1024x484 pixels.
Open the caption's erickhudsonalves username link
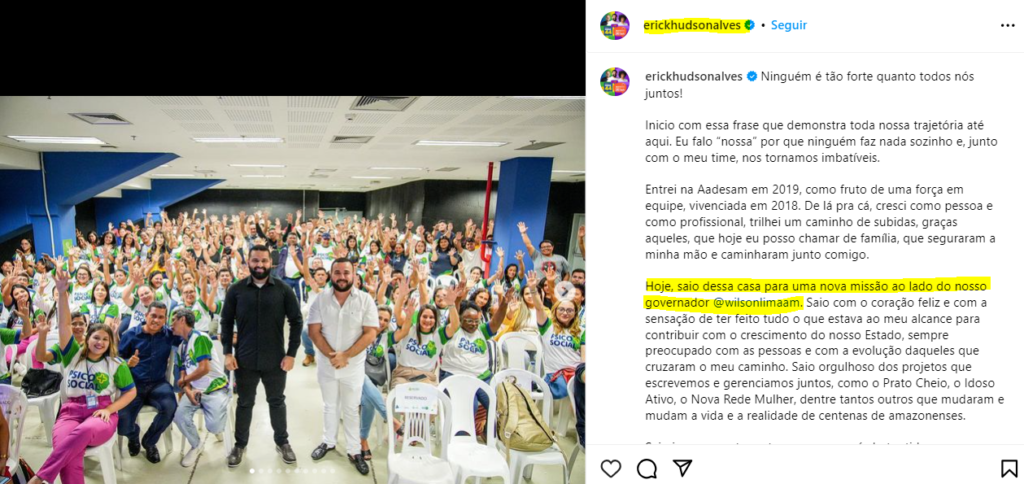tap(694, 76)
